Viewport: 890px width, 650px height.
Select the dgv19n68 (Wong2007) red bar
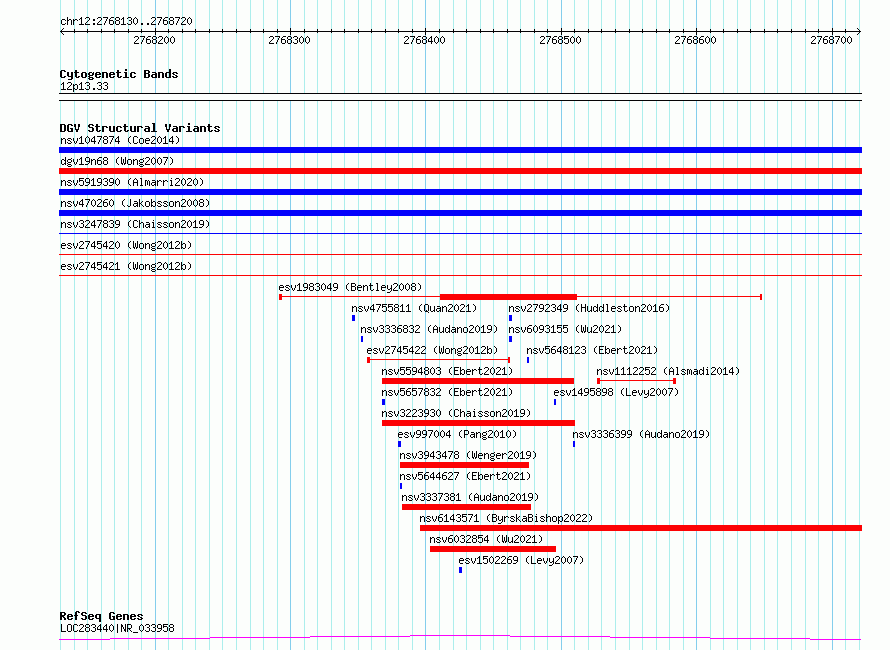460,171
